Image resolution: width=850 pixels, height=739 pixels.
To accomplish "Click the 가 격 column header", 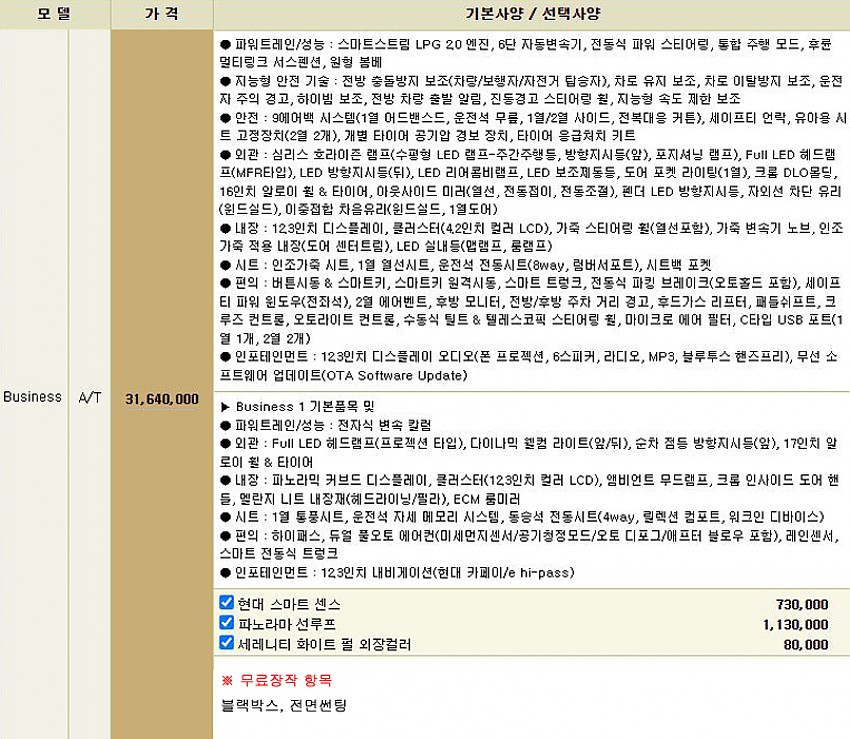I will coord(161,14).
